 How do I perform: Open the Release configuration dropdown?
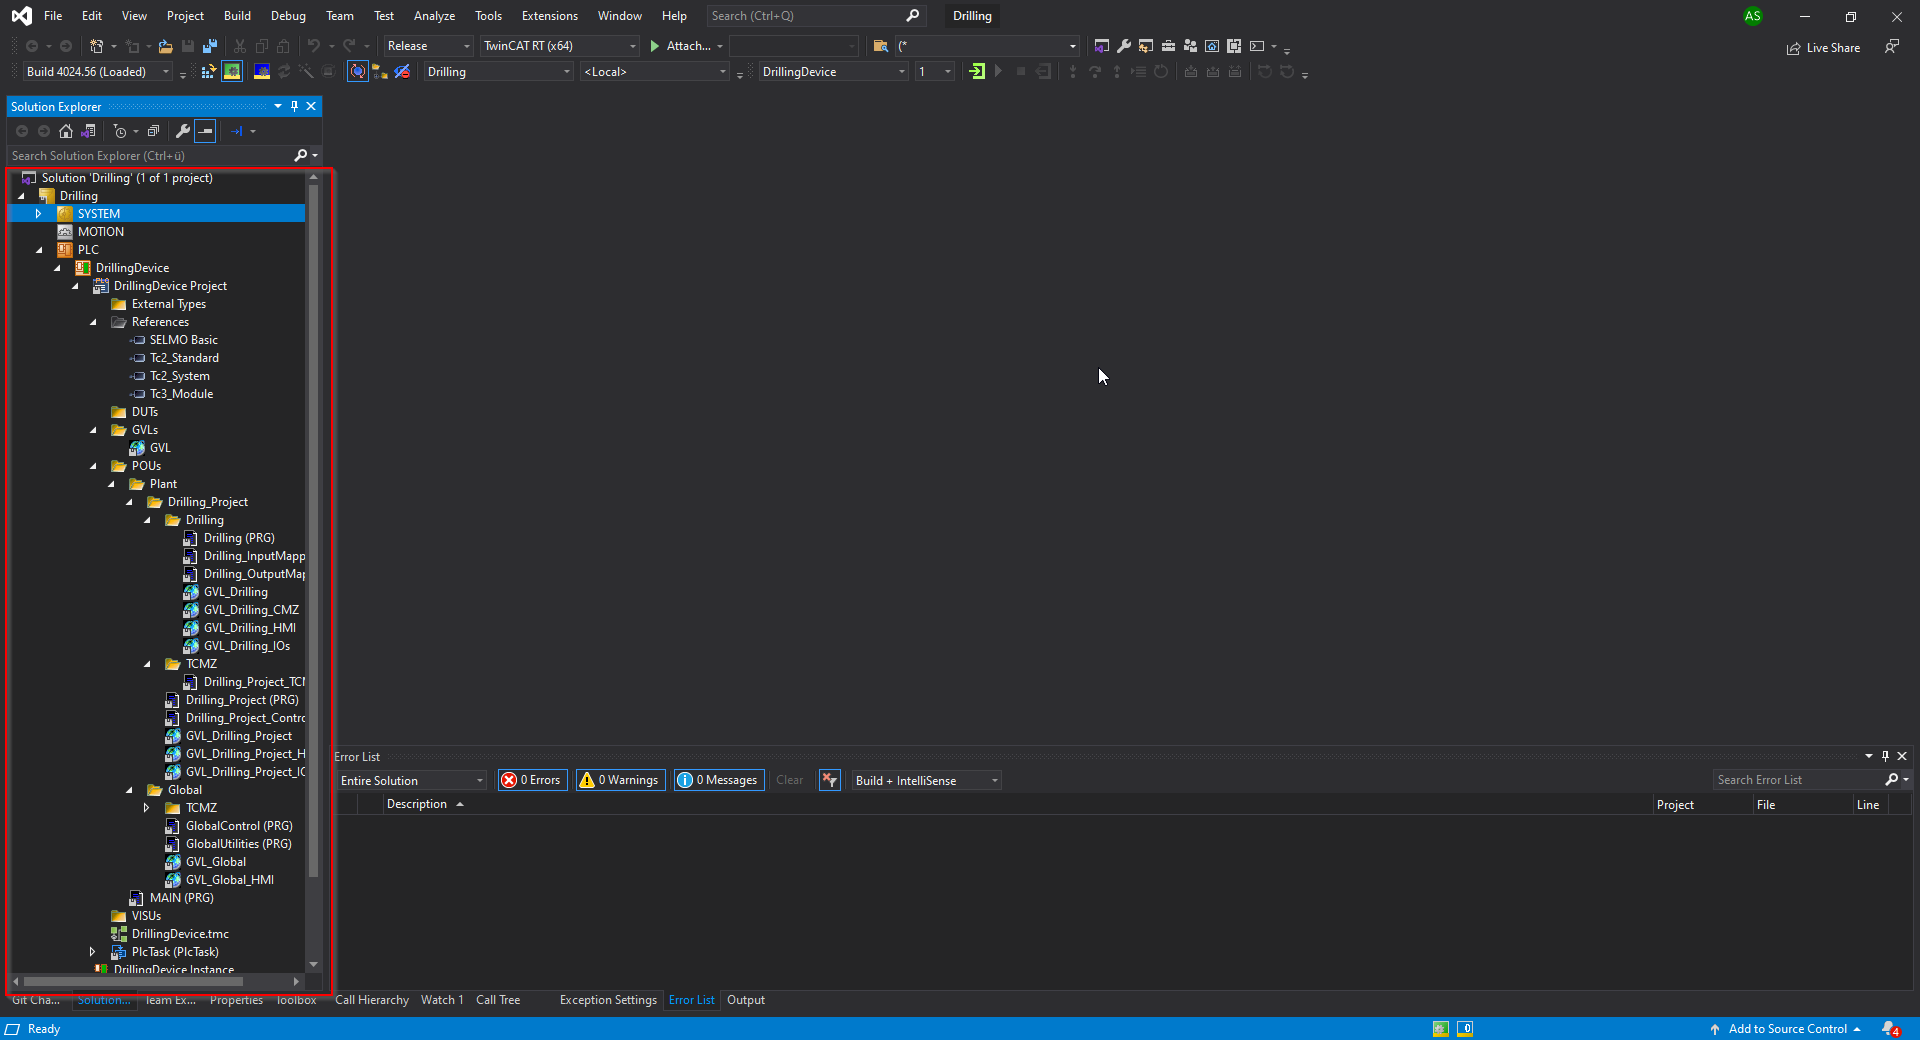pyautogui.click(x=428, y=46)
